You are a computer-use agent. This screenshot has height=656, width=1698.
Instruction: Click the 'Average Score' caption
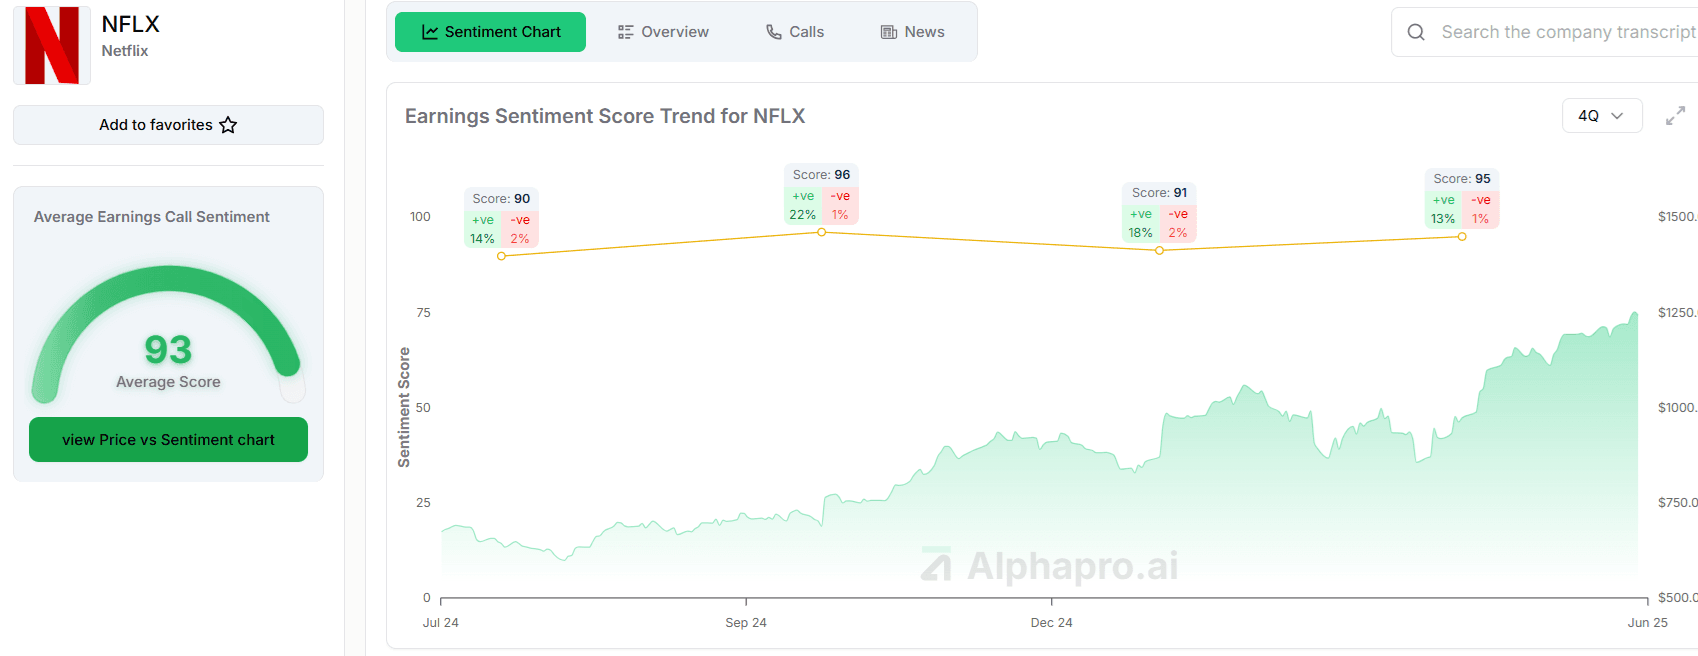coord(168,382)
